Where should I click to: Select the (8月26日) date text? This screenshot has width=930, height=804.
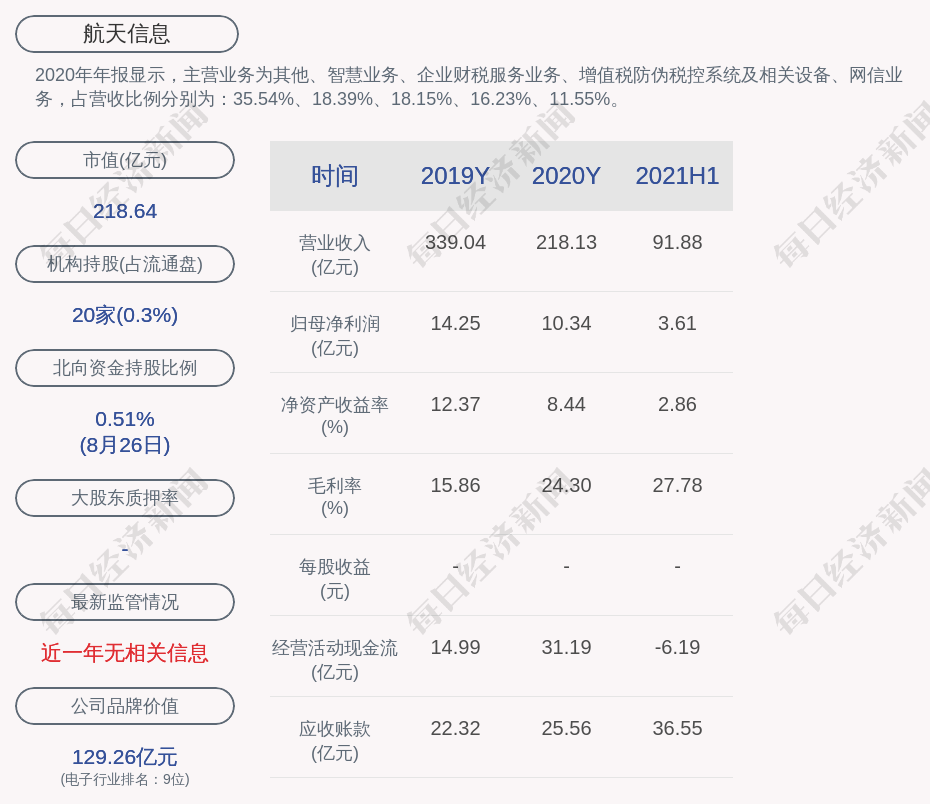[125, 445]
